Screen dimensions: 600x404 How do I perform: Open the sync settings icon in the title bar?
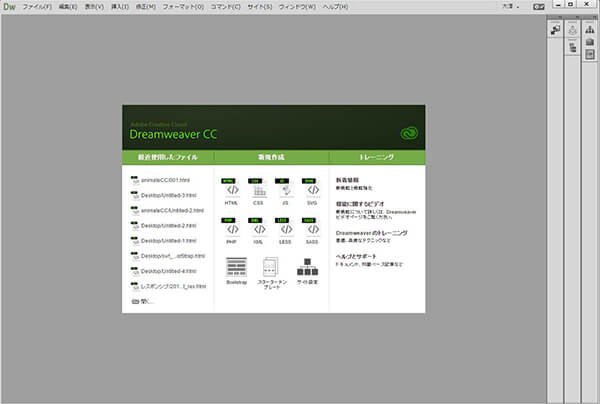[539, 7]
